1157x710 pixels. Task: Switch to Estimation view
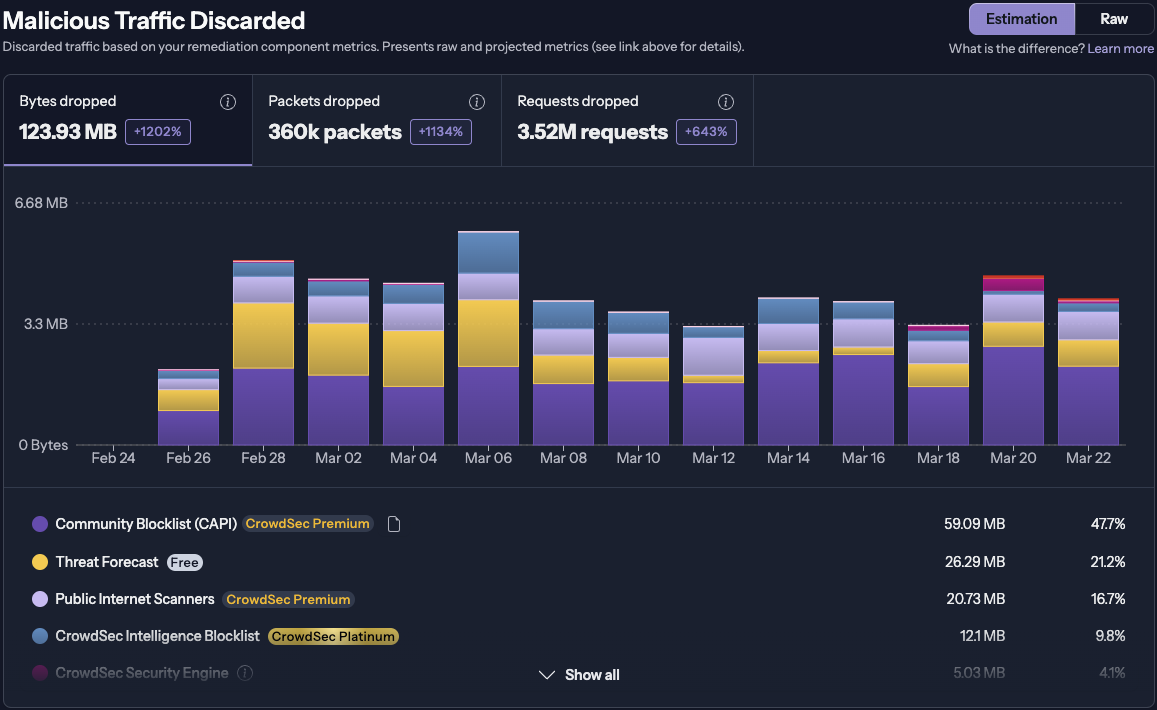pos(1021,19)
